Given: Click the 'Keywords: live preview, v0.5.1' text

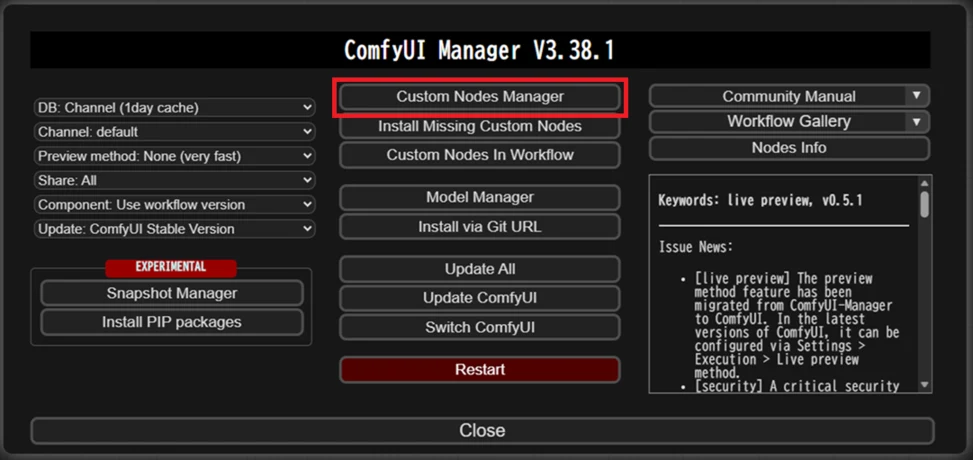Looking at the screenshot, I should (x=760, y=201).
